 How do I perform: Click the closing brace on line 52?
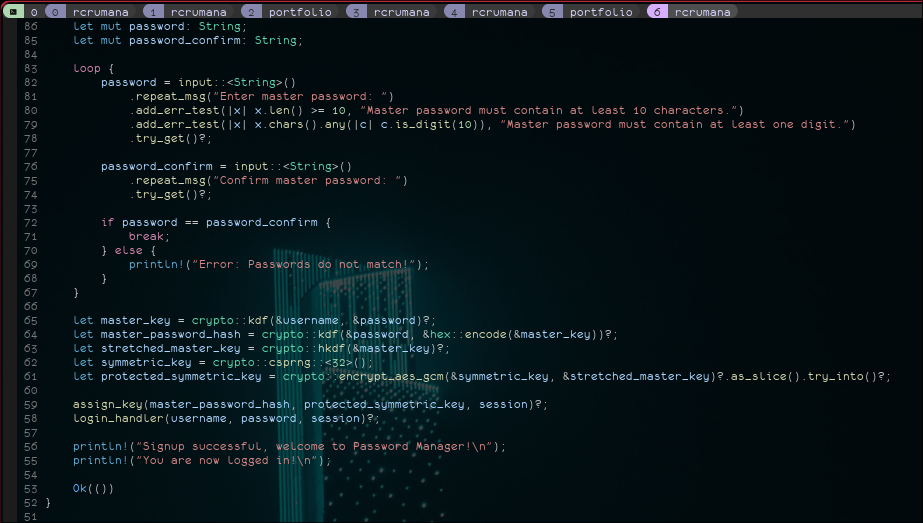(48, 503)
